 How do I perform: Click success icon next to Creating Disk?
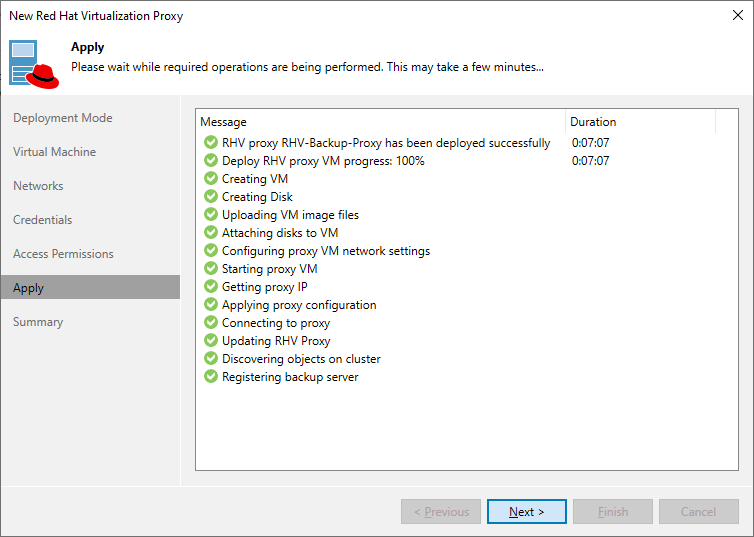coord(210,197)
